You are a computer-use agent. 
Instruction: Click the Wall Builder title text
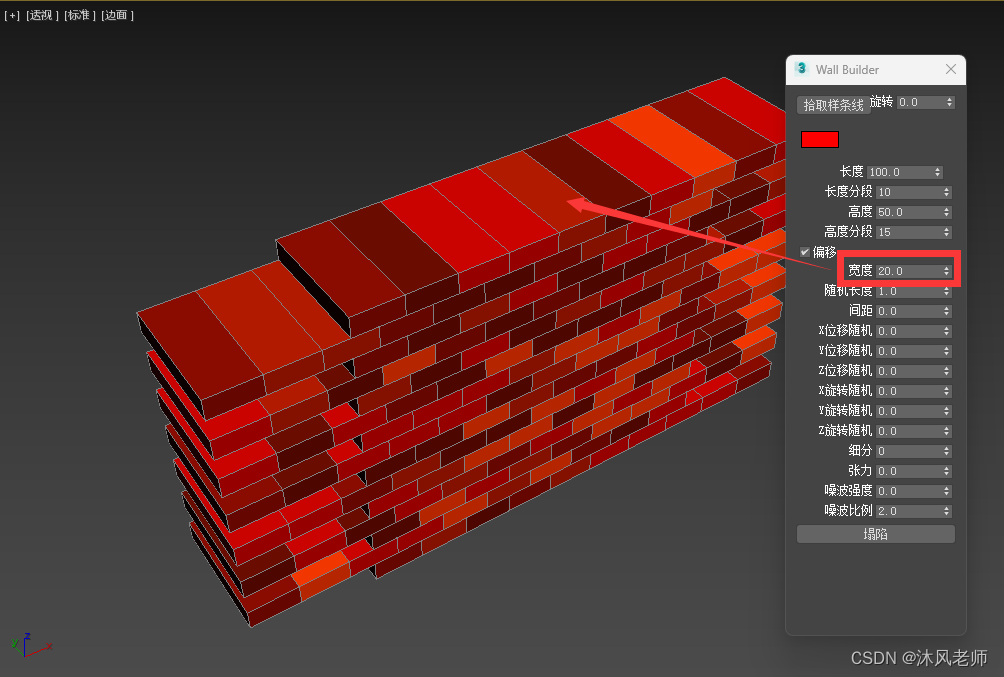[x=847, y=70]
